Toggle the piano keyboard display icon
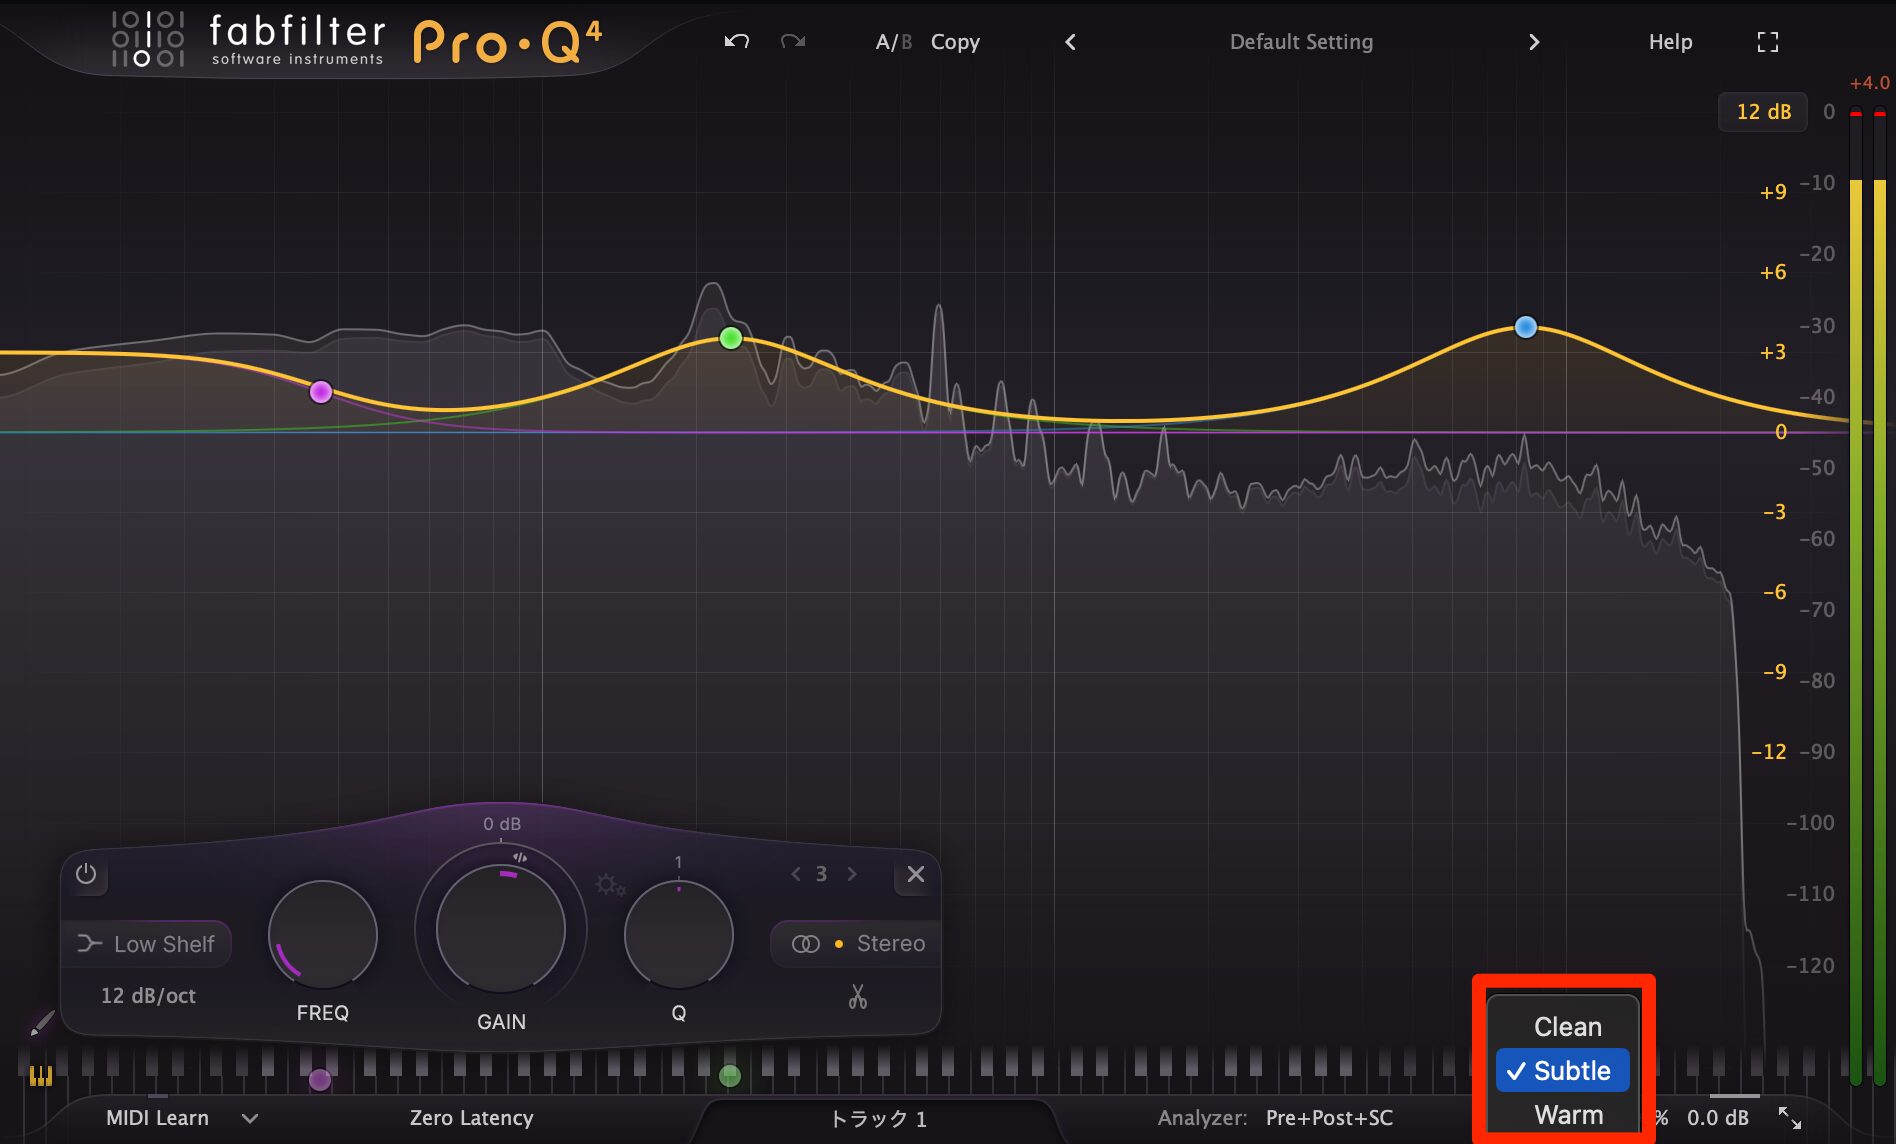Image resolution: width=1896 pixels, height=1144 pixels. [x=41, y=1076]
